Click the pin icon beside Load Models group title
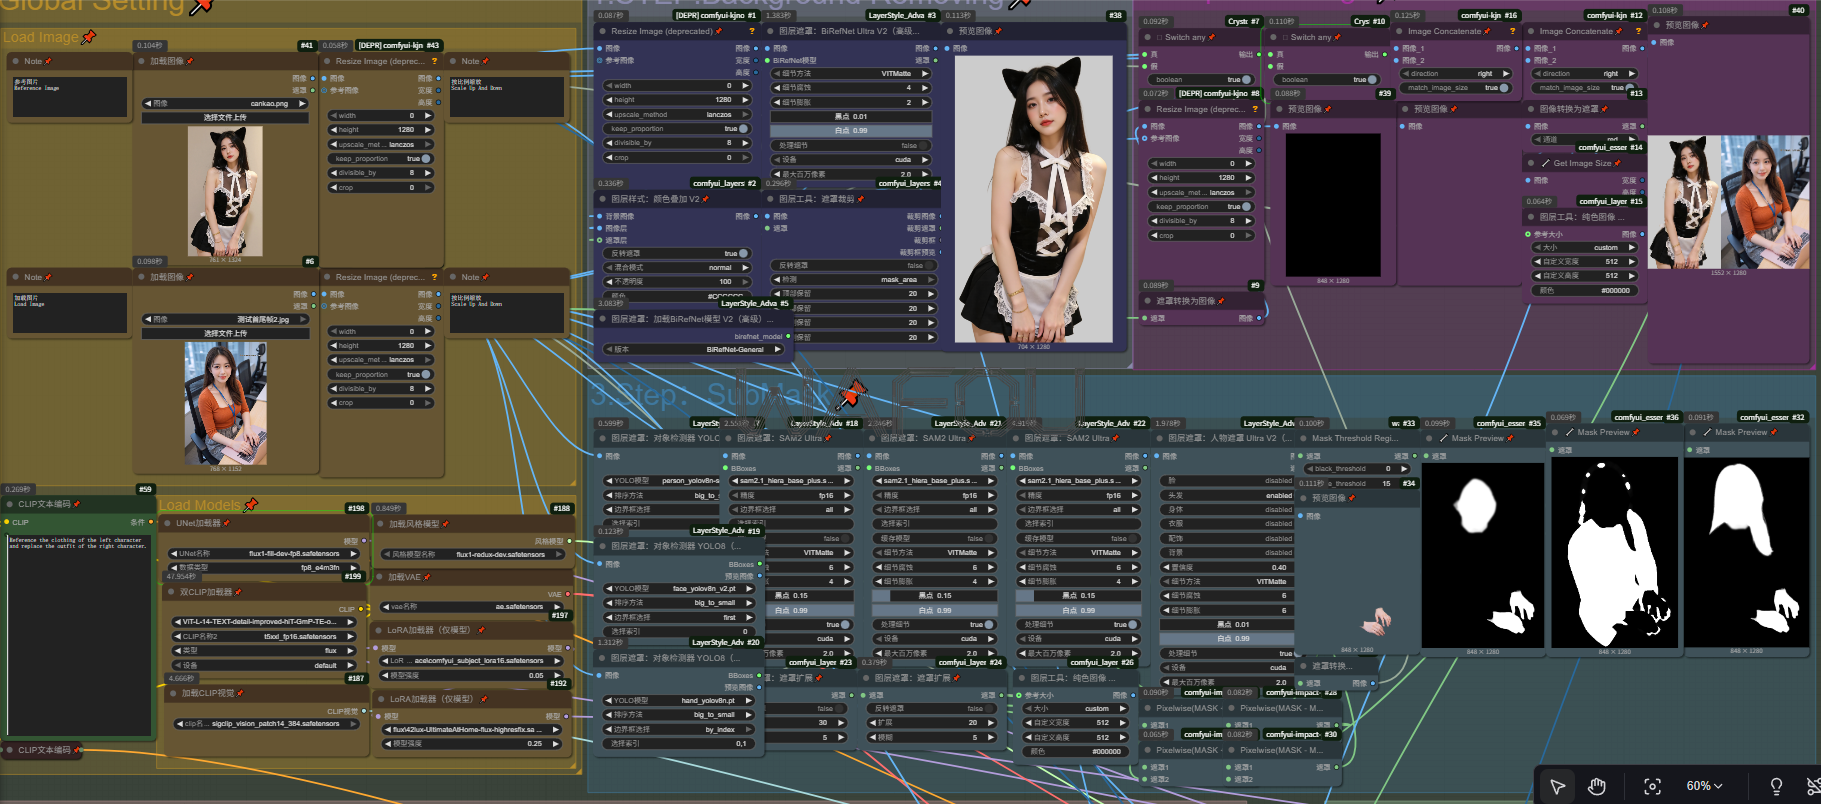This screenshot has height=804, width=1821. point(251,505)
